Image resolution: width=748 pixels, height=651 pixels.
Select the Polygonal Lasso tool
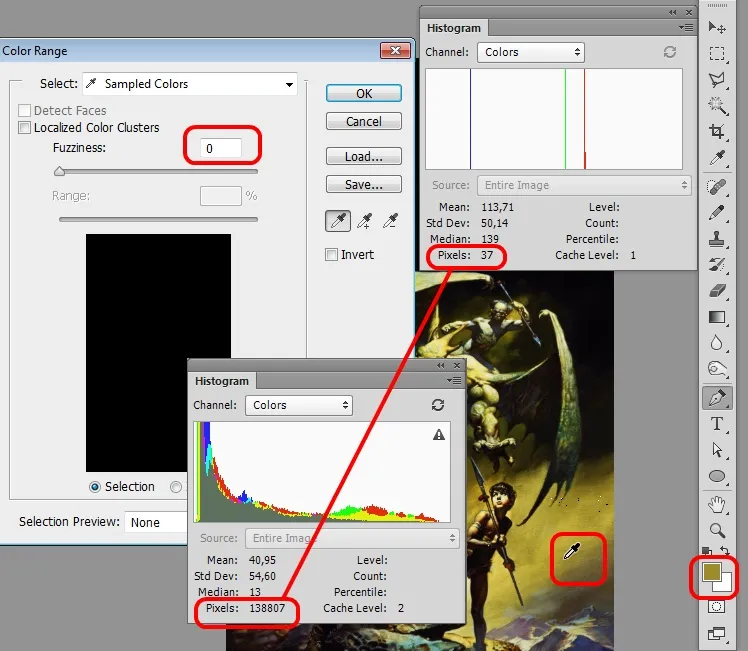[717, 80]
